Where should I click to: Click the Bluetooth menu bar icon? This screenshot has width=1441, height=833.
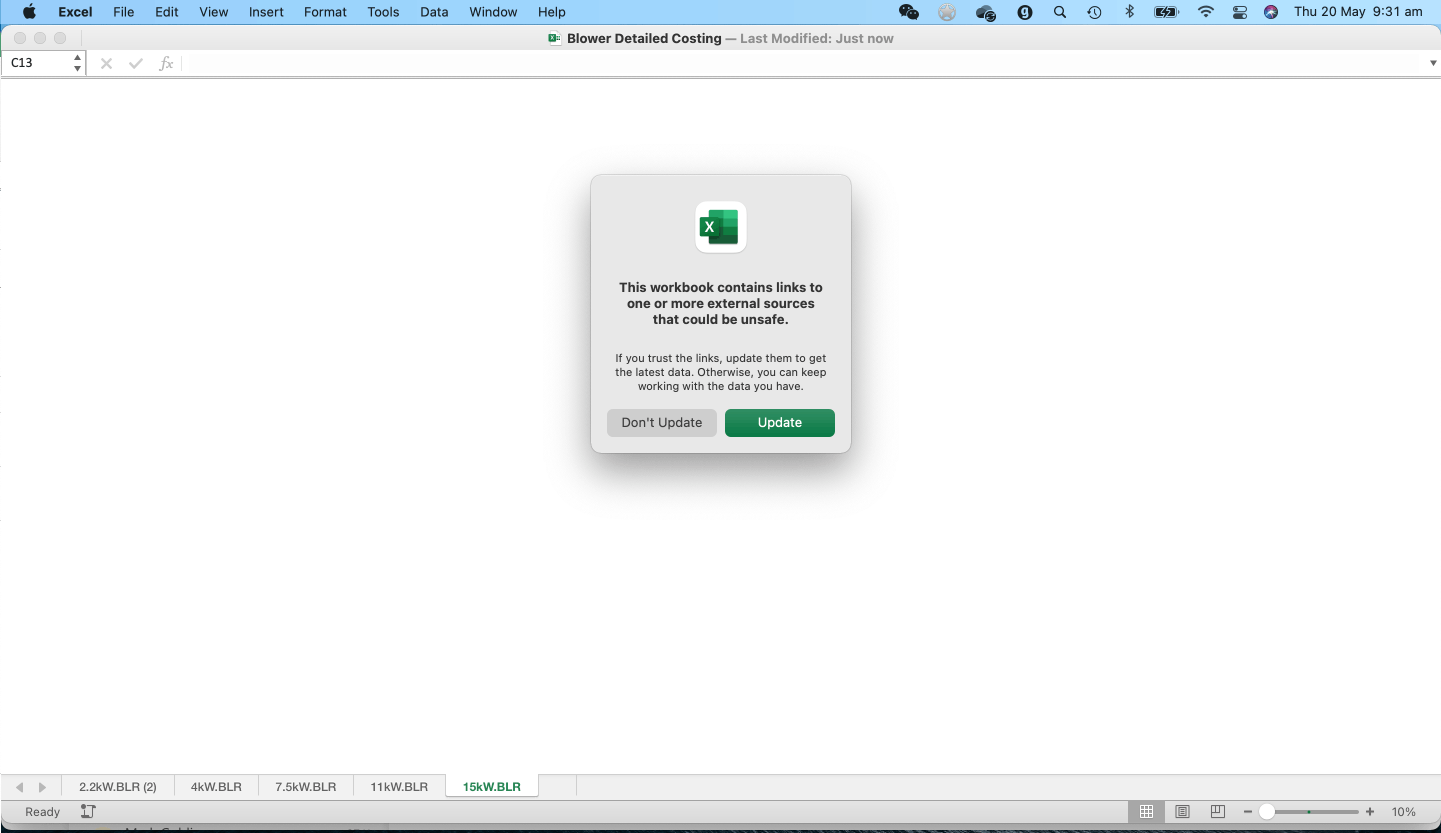pos(1130,12)
